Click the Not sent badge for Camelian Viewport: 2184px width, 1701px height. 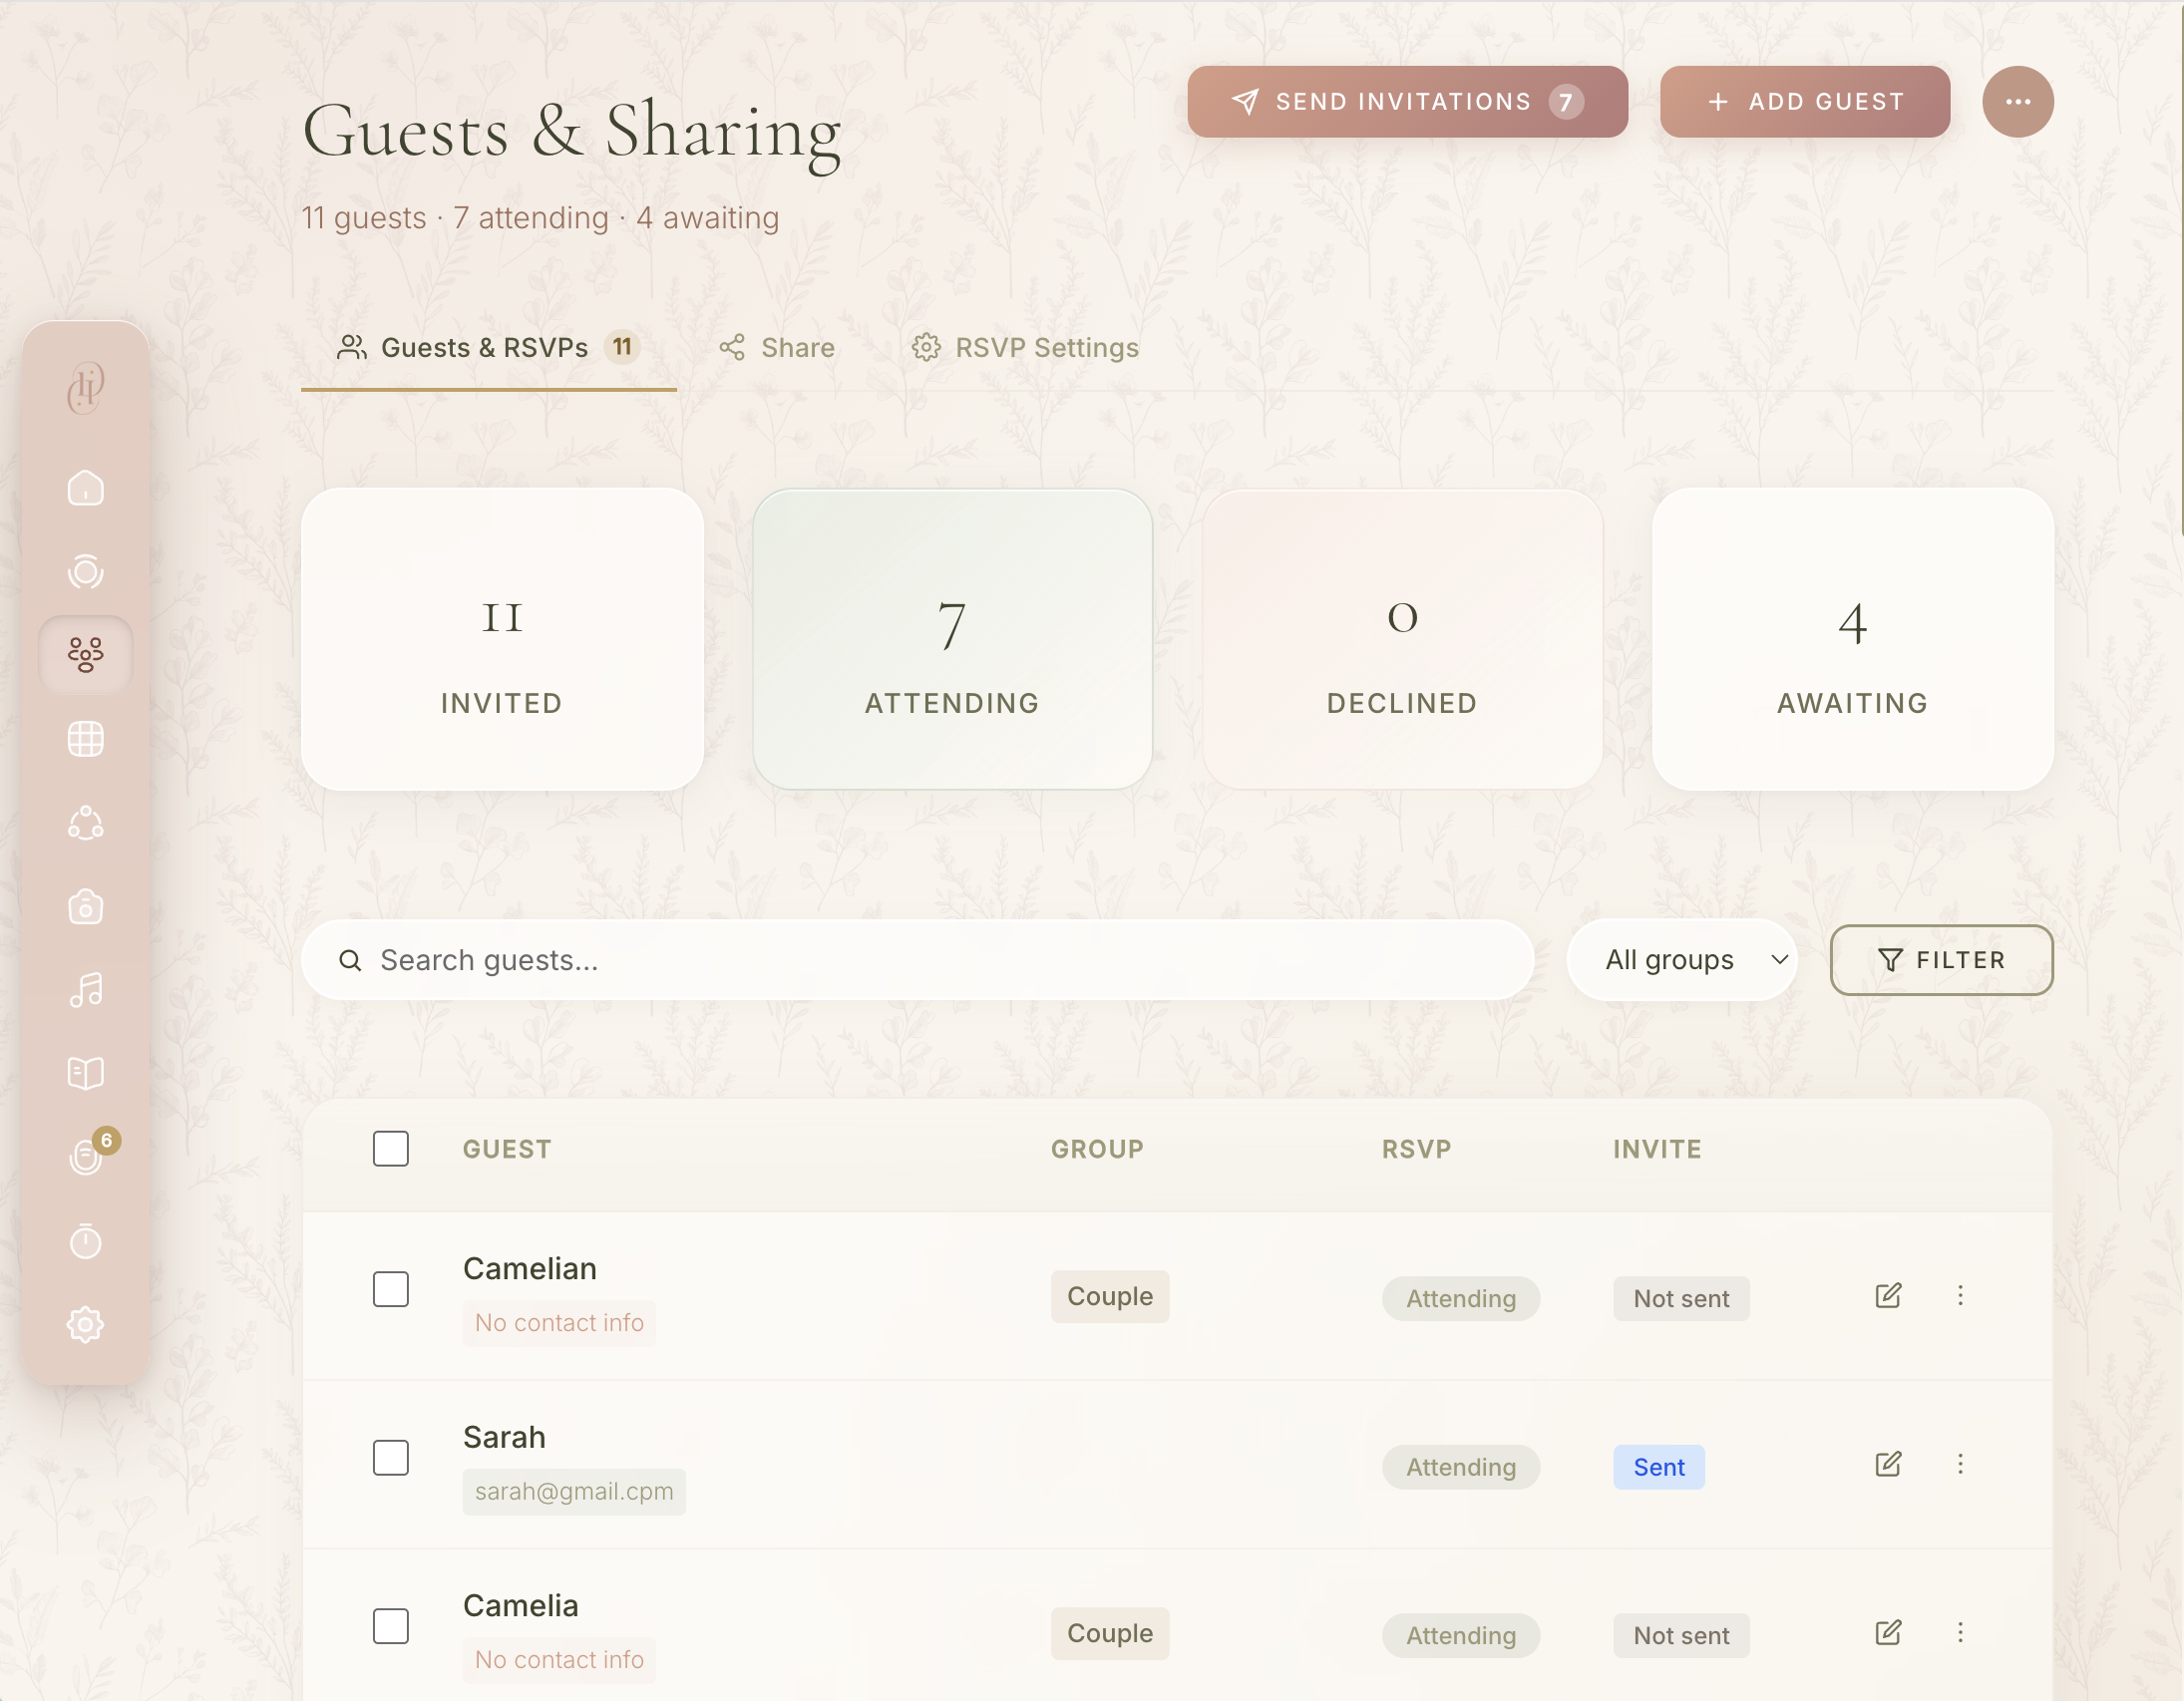(x=1681, y=1299)
